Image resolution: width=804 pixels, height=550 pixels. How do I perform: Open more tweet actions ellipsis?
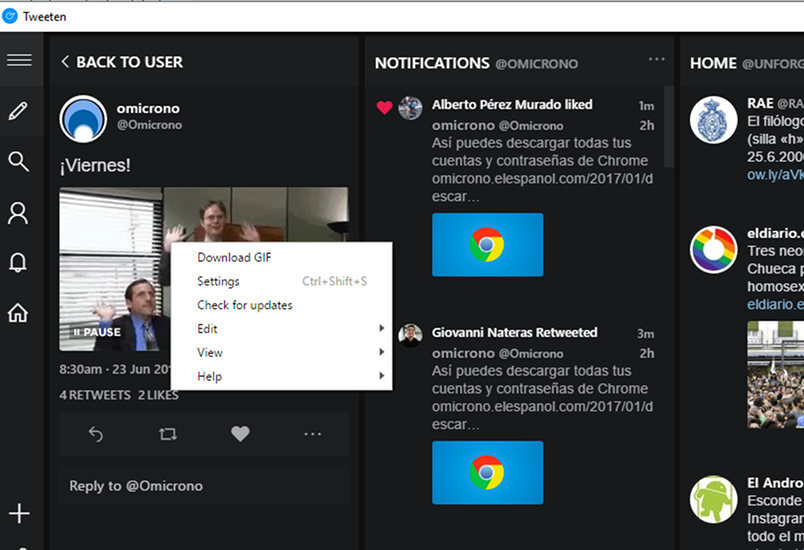(x=312, y=434)
